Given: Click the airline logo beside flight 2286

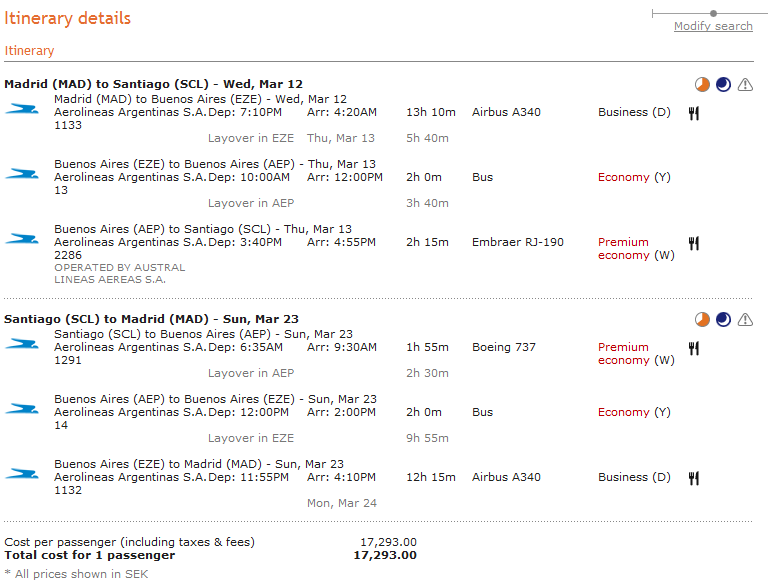Looking at the screenshot, I should (x=21, y=238).
